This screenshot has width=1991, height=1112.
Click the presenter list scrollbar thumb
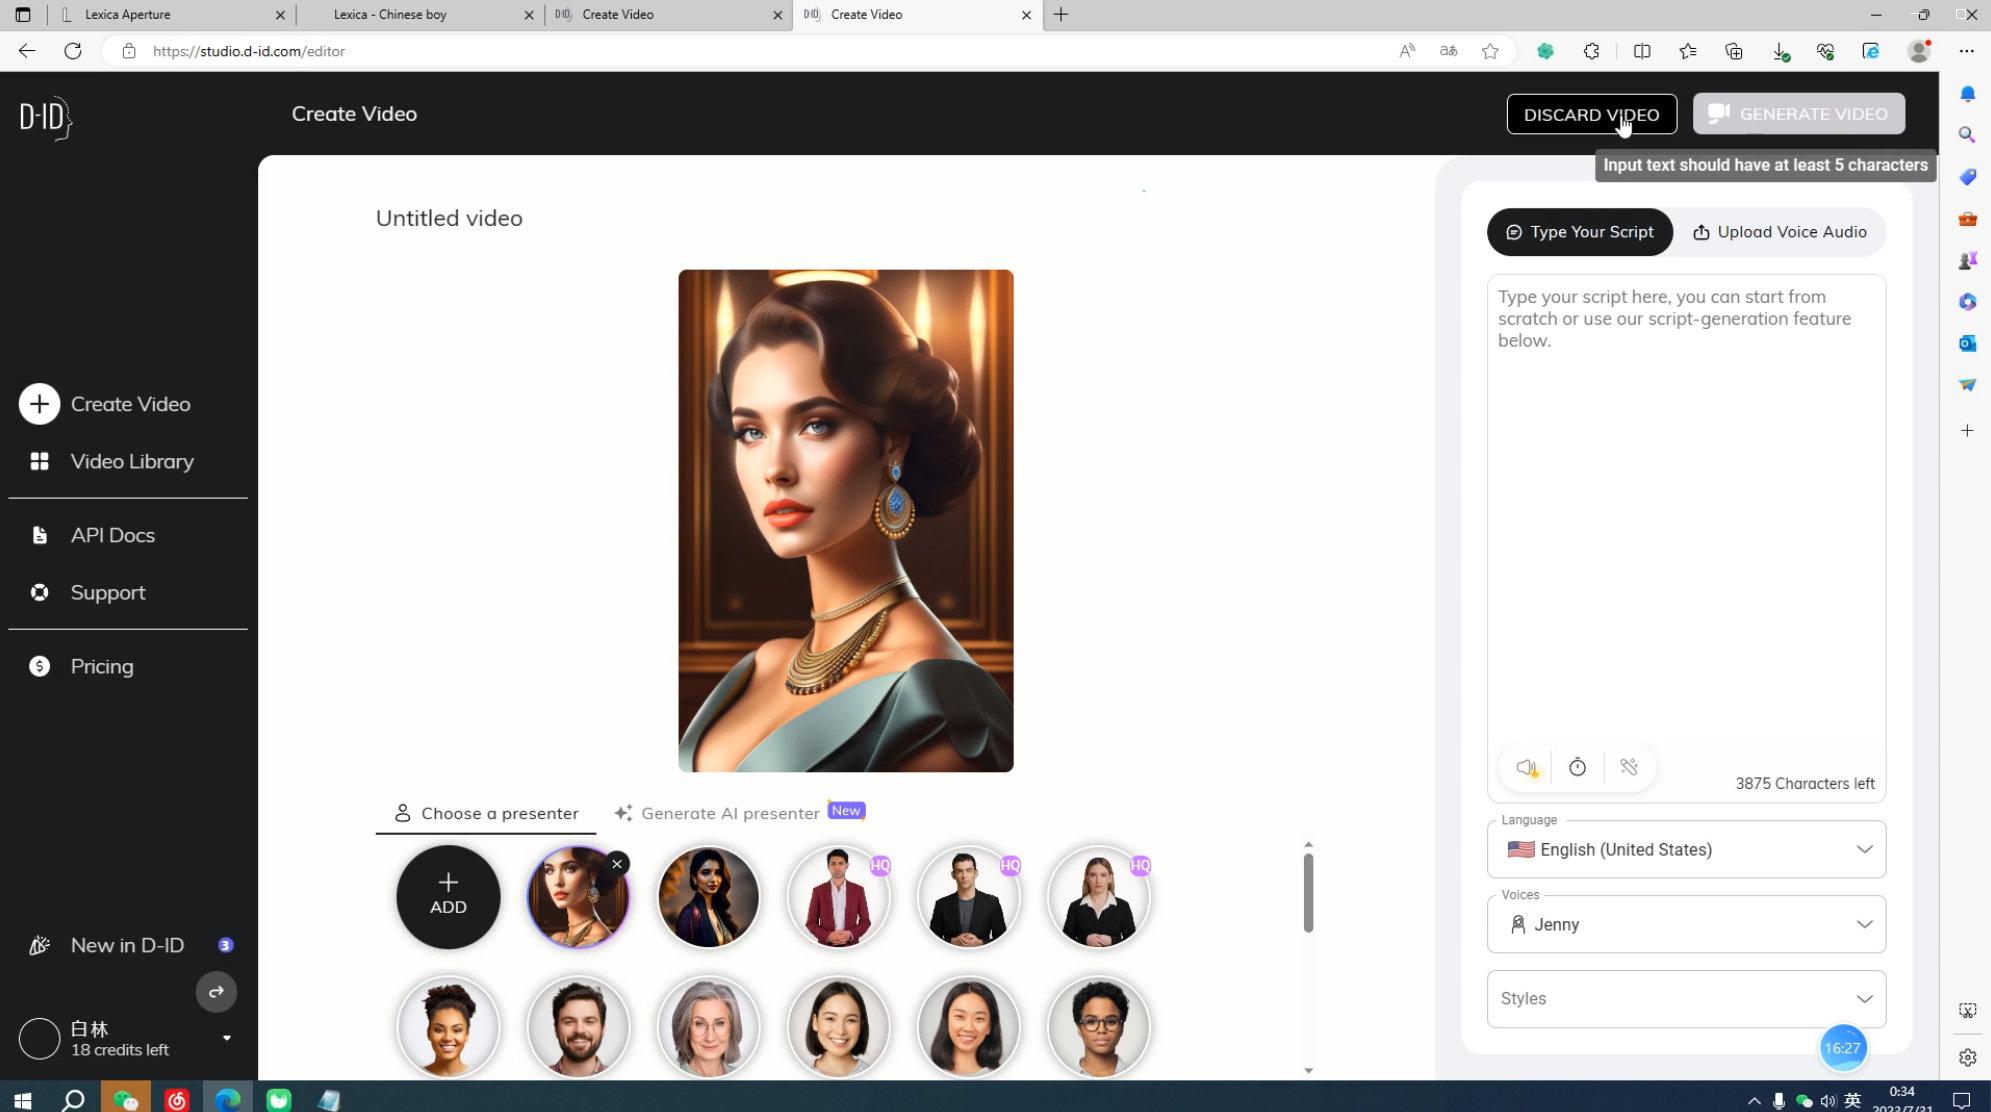tap(1308, 892)
